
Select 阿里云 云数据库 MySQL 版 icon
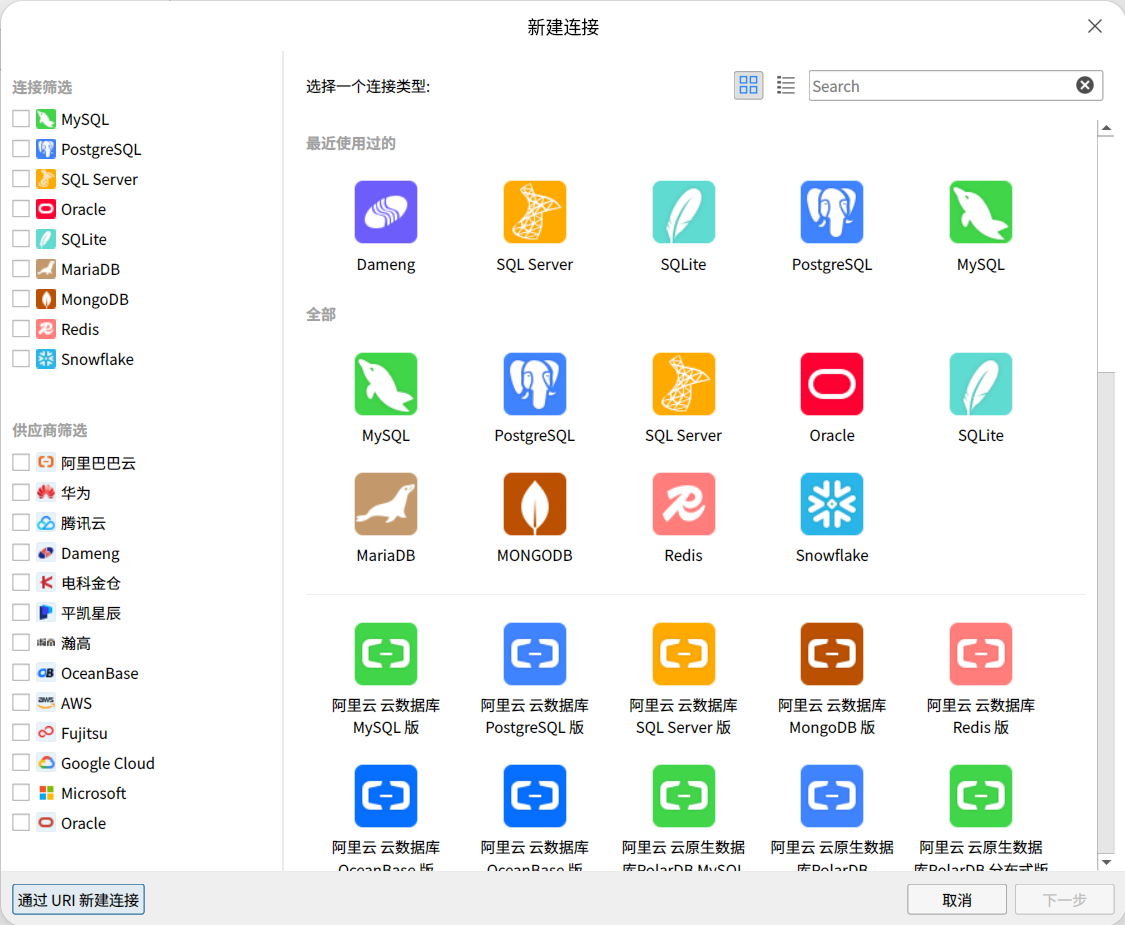[386, 654]
